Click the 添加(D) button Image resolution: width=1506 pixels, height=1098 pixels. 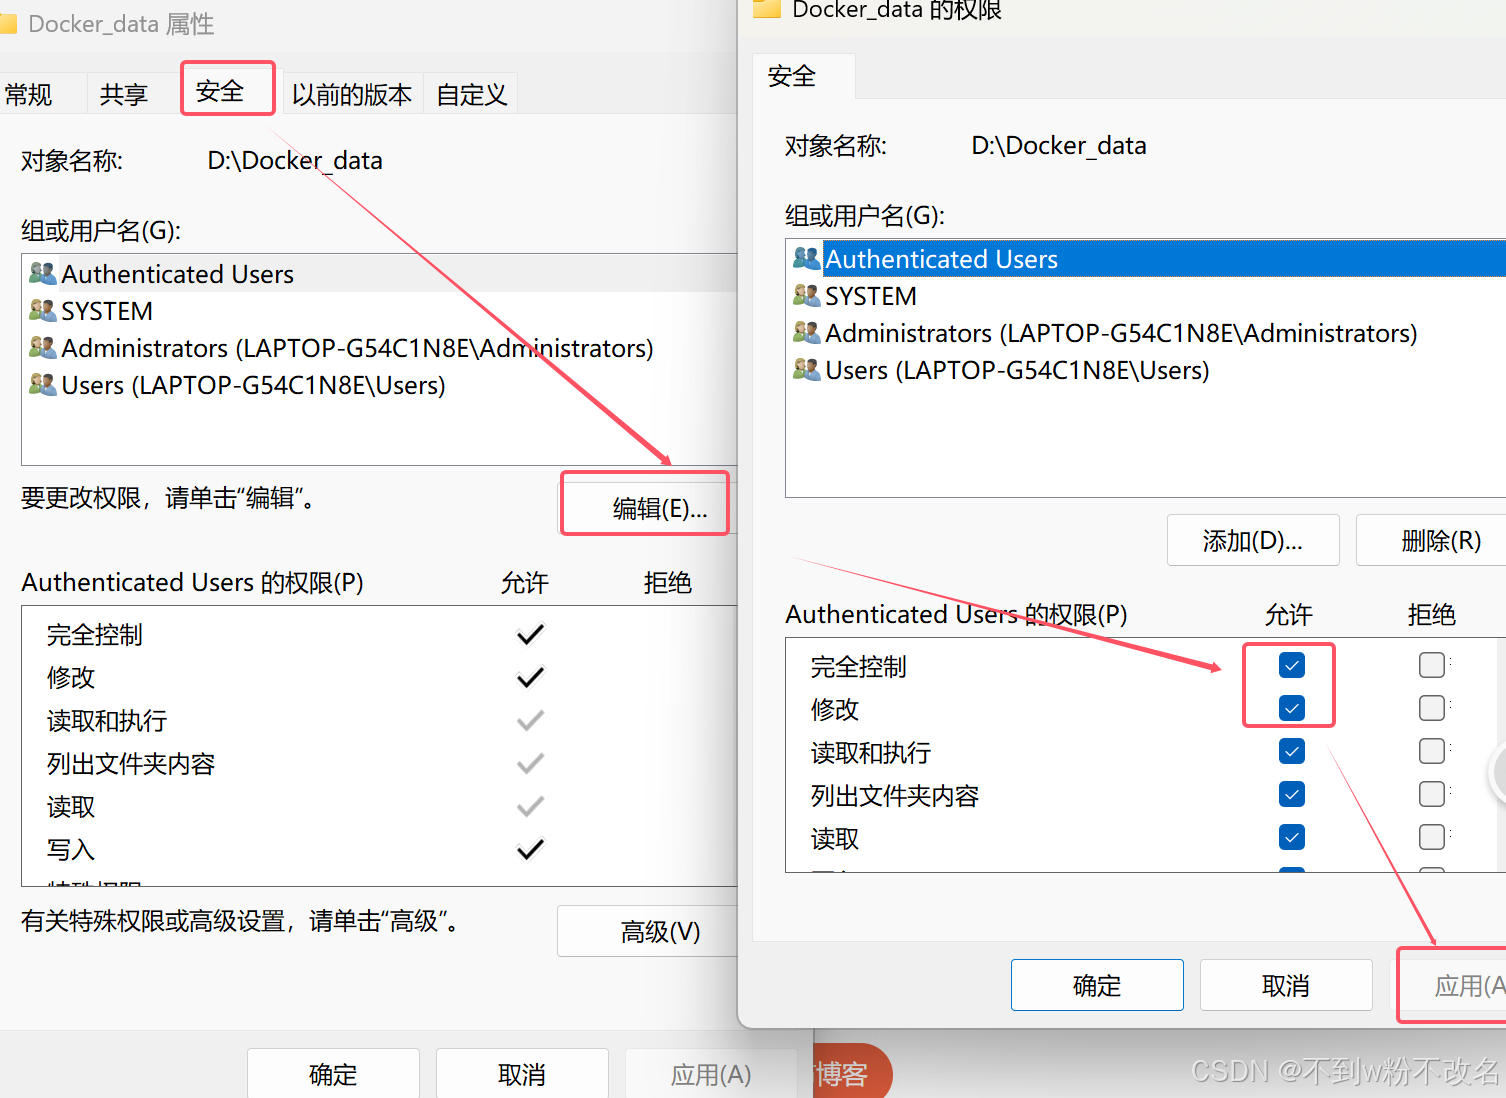click(x=1252, y=540)
